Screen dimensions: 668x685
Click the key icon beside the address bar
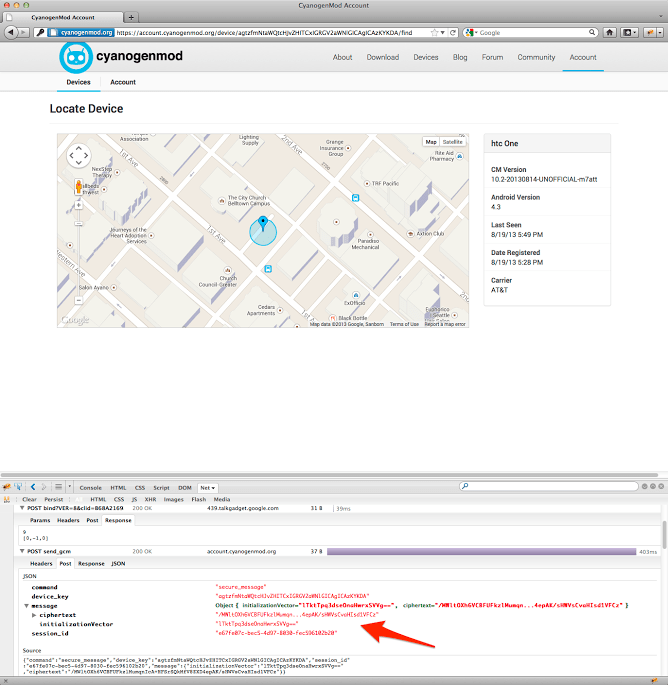40,32
